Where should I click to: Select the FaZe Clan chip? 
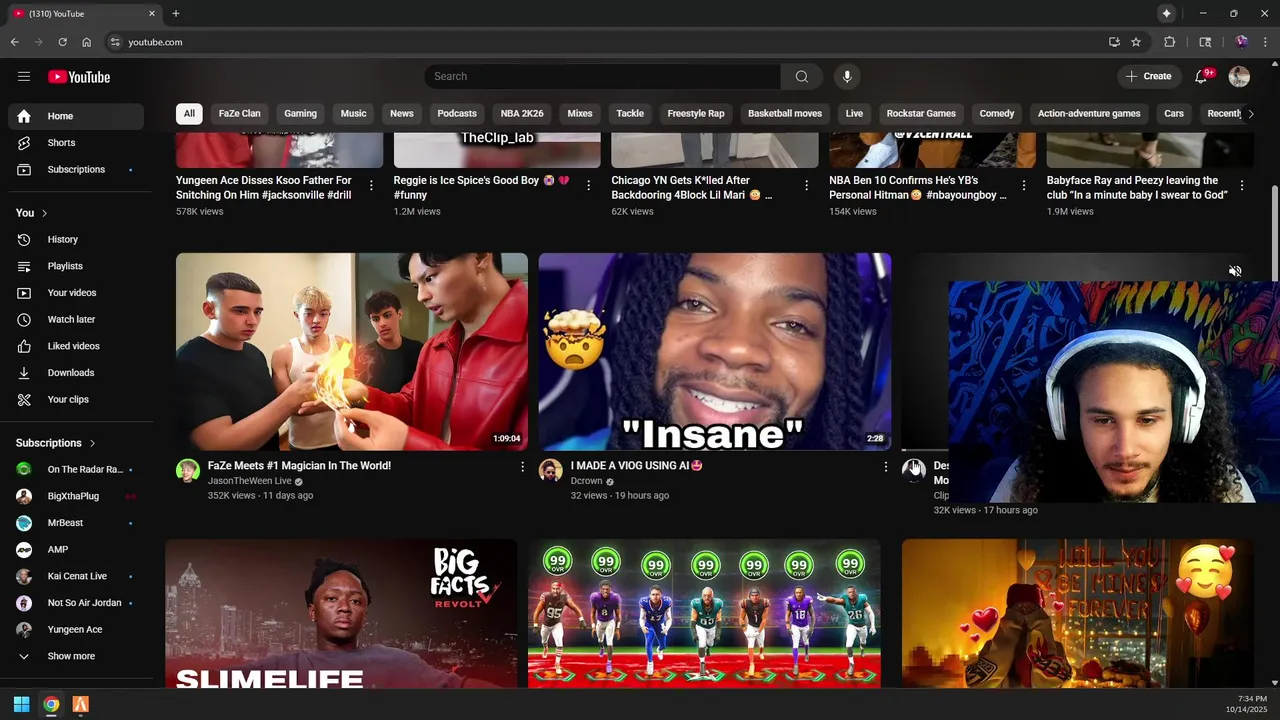point(240,114)
